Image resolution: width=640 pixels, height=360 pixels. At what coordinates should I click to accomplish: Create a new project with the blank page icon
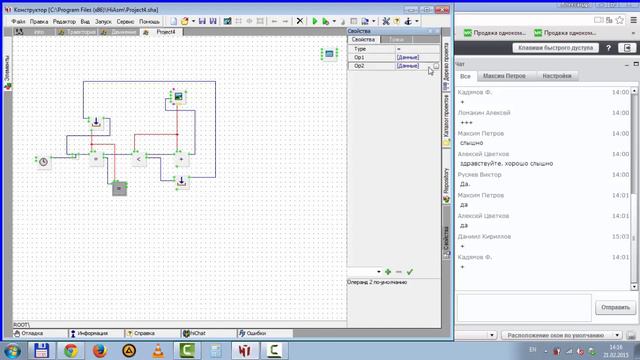(x=174, y=21)
